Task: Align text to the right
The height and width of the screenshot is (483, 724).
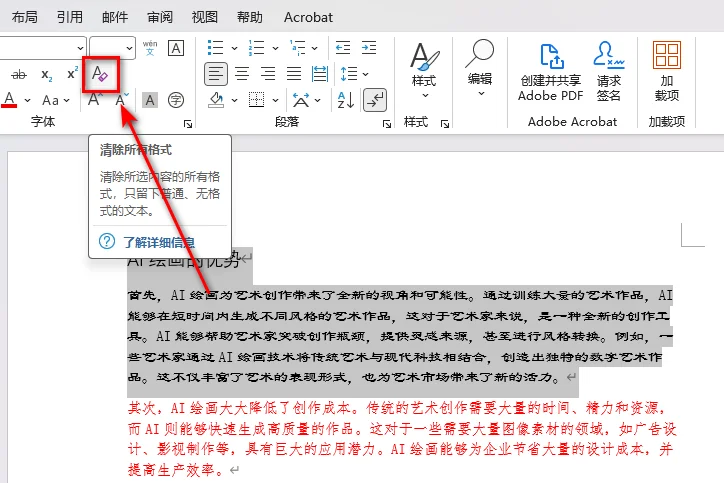Action: [x=268, y=74]
